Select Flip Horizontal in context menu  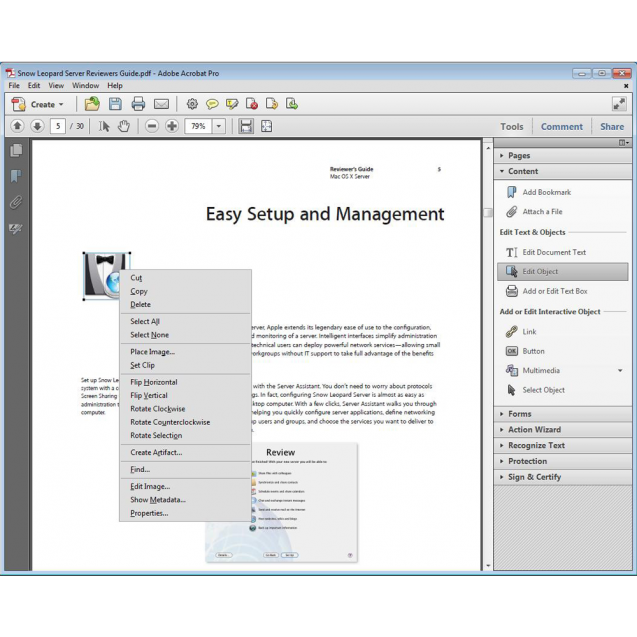click(153, 382)
